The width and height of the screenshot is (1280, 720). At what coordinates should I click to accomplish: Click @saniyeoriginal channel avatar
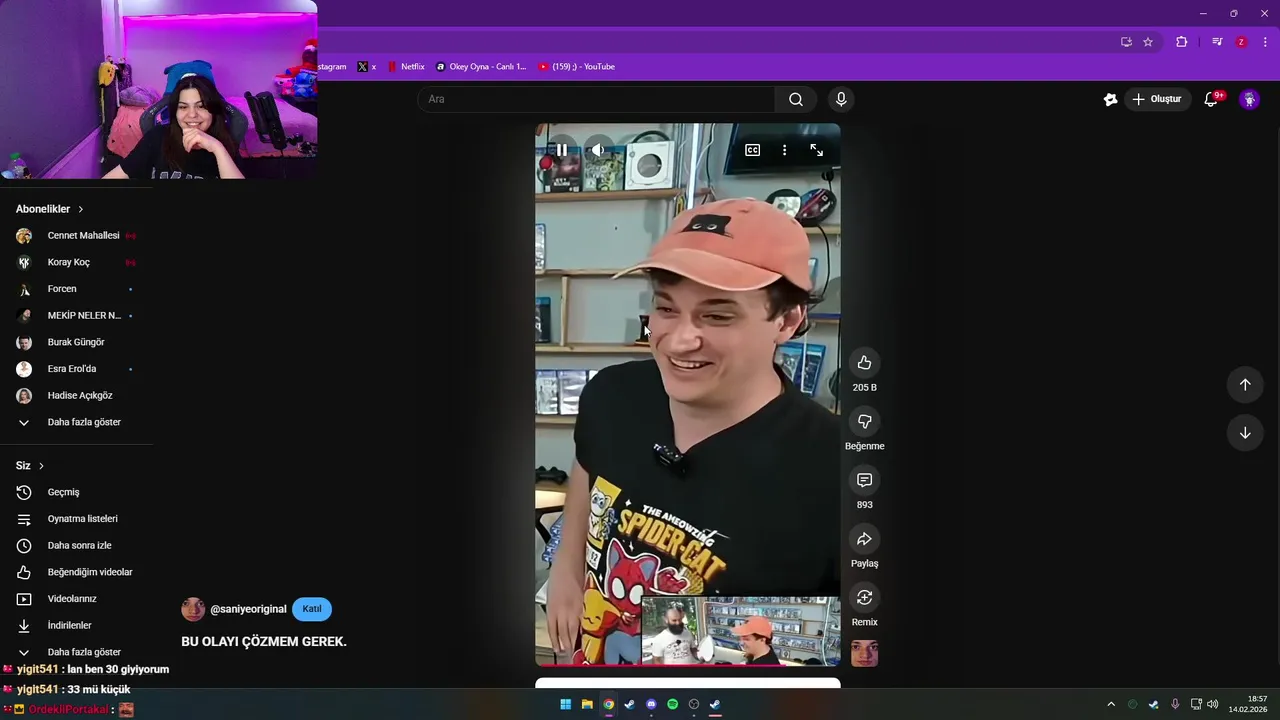click(193, 609)
